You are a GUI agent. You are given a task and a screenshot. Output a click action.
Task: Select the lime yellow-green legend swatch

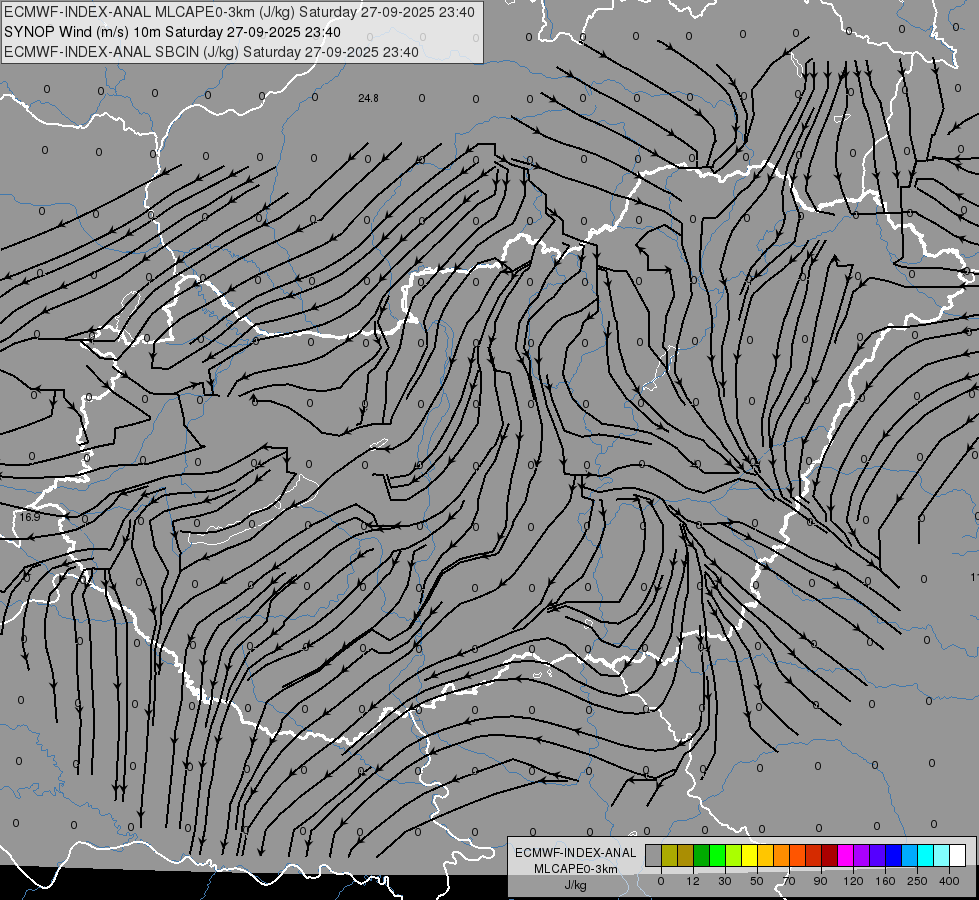pos(734,855)
